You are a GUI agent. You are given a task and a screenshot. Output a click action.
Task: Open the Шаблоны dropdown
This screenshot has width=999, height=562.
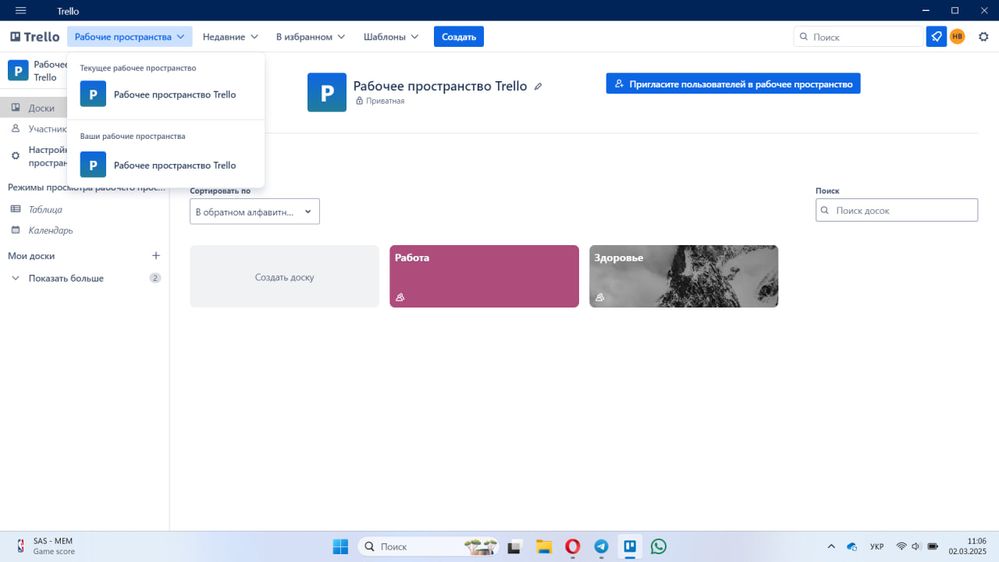click(x=391, y=37)
